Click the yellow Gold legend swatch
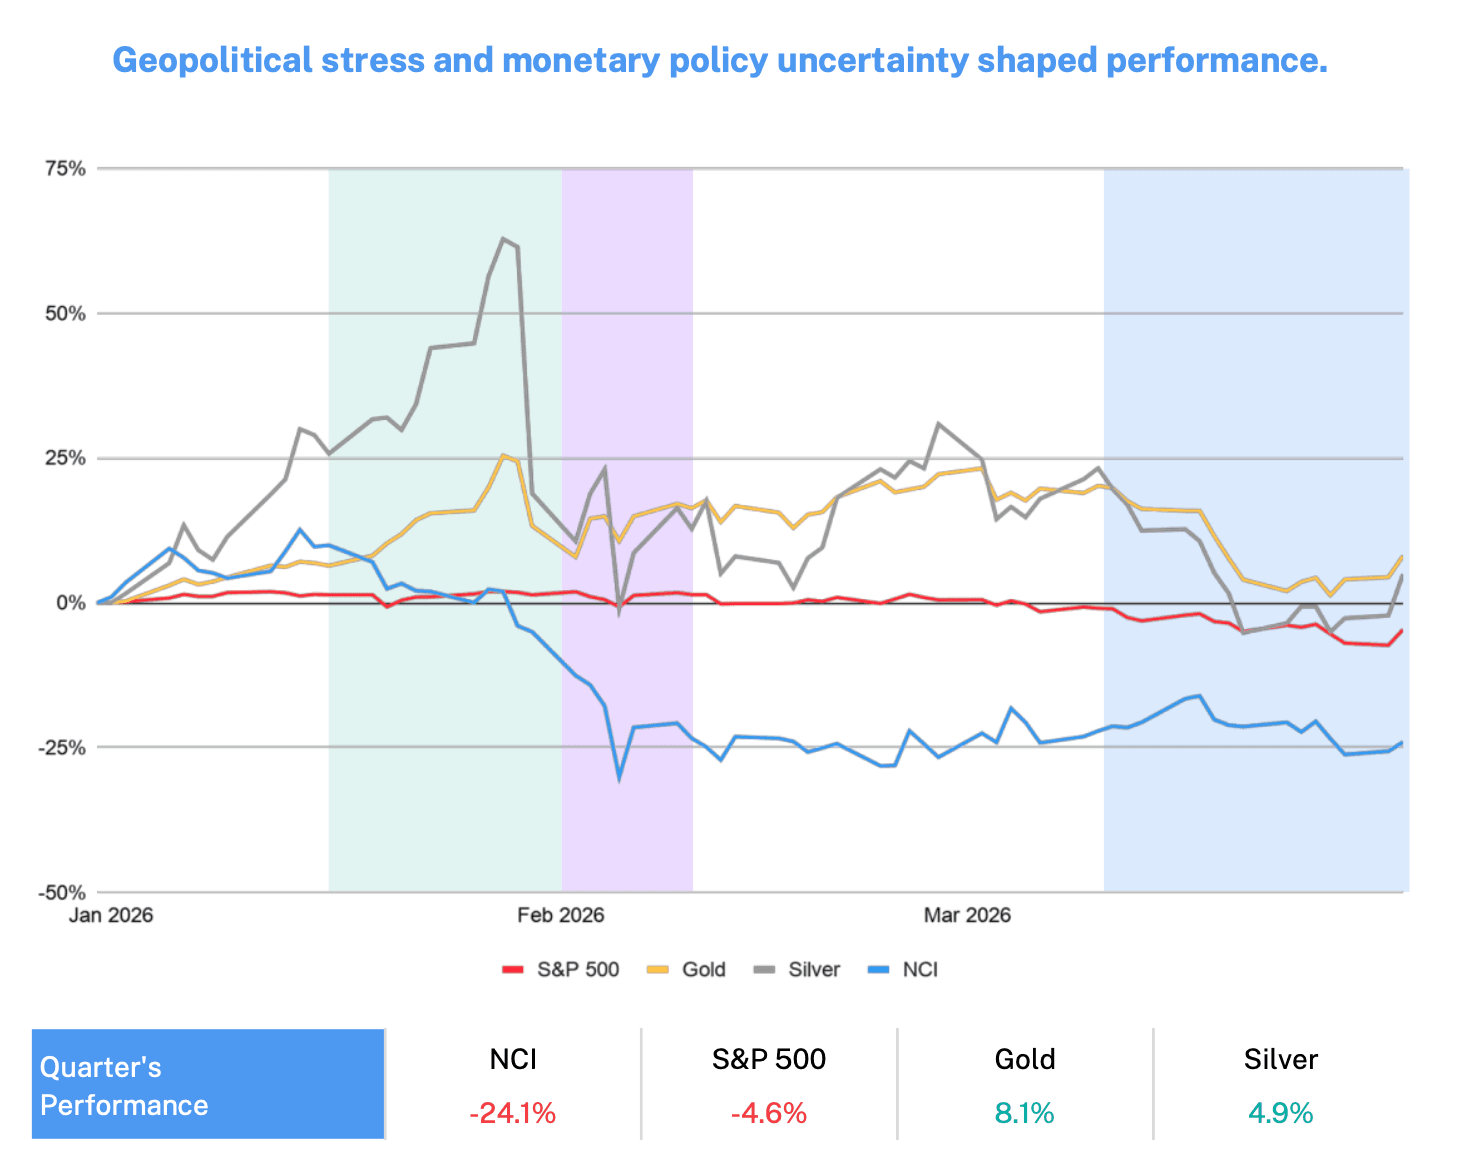This screenshot has width=1460, height=1164. [657, 970]
